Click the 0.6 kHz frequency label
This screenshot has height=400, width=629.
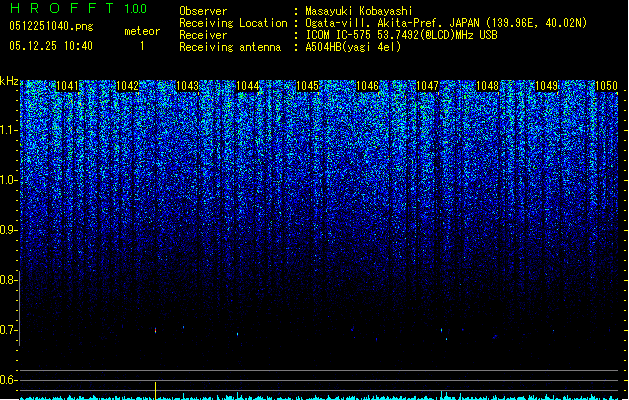pyautogui.click(x=8, y=380)
